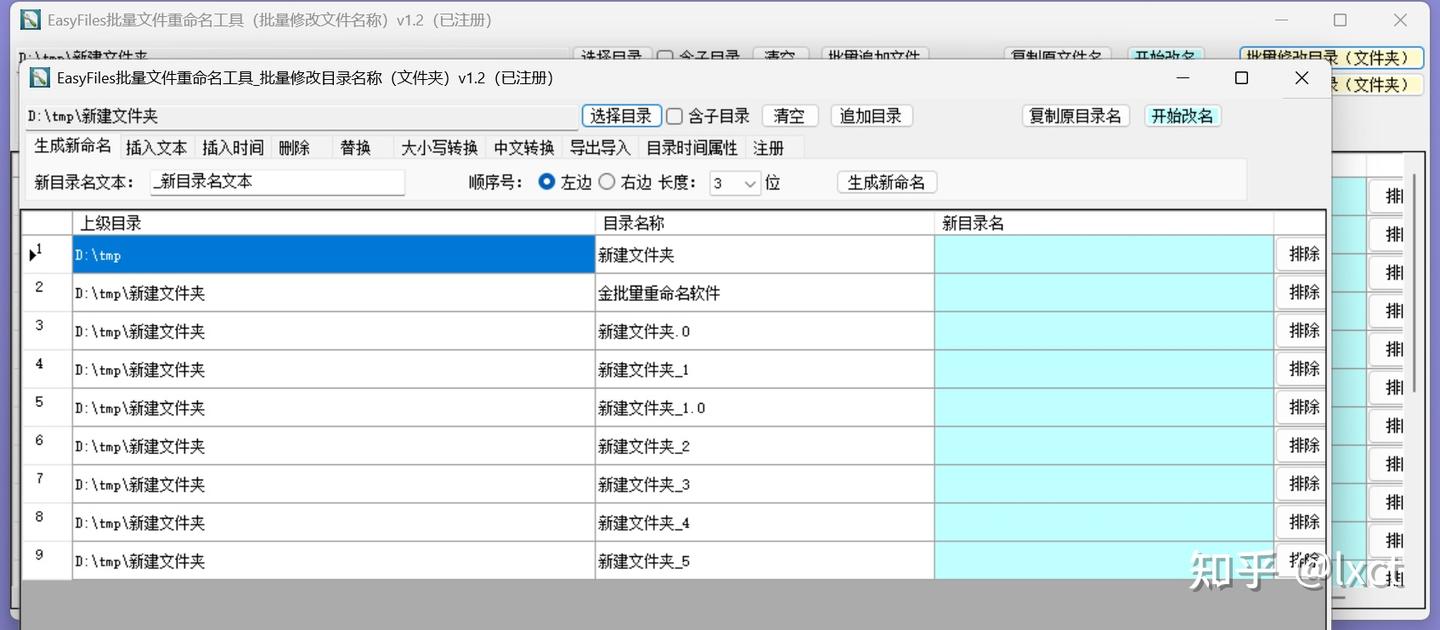Click the 复制原目录名 button
Viewport: 1440px width, 630px height.
tap(1076, 115)
